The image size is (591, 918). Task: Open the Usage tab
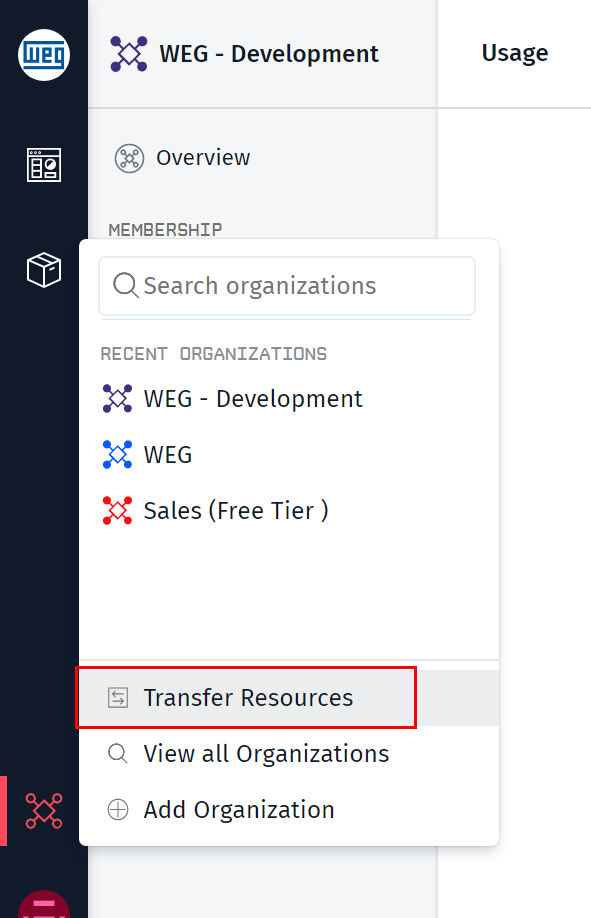515,53
